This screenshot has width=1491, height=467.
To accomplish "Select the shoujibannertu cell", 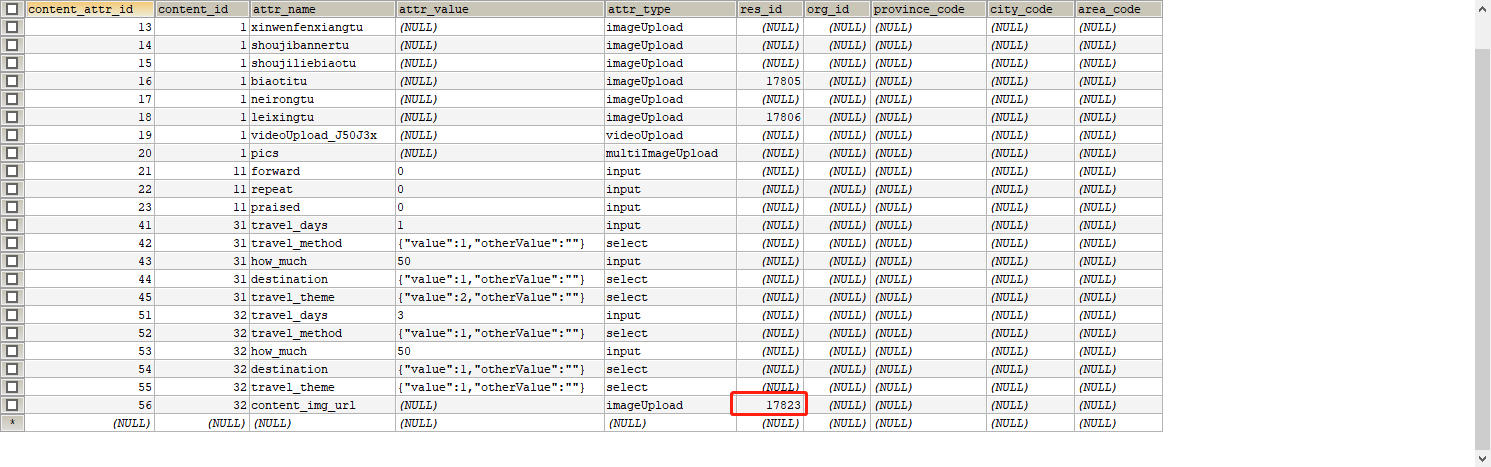I will (x=322, y=45).
